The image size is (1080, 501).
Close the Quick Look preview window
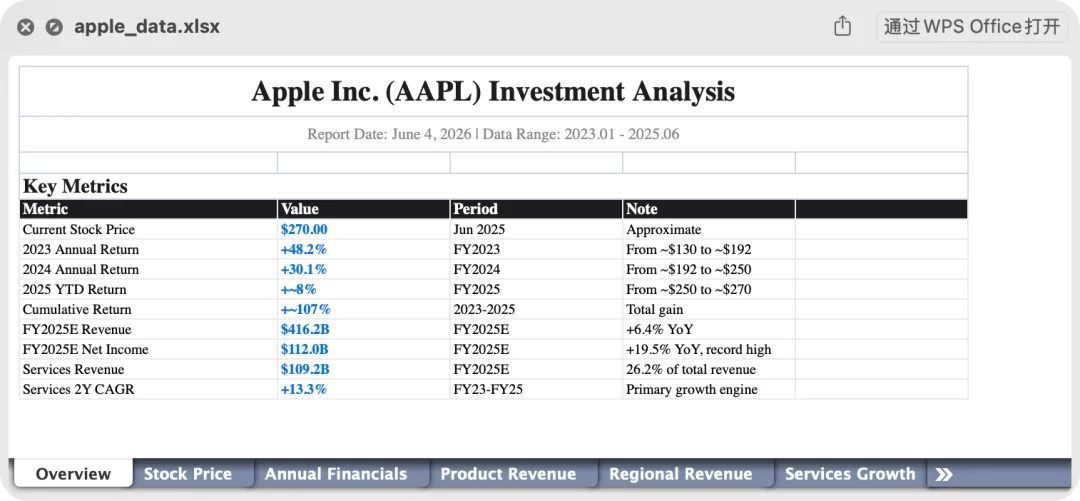[25, 28]
